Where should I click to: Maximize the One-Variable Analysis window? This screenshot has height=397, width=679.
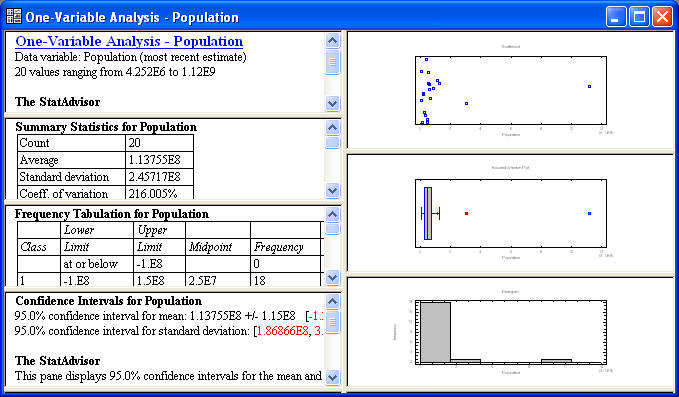pos(639,17)
